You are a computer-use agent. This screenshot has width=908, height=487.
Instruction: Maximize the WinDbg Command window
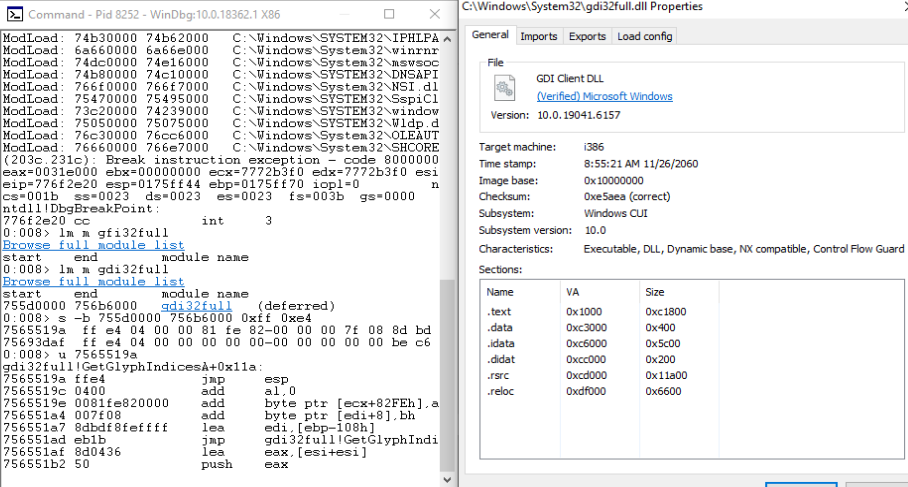pyautogui.click(x=389, y=14)
